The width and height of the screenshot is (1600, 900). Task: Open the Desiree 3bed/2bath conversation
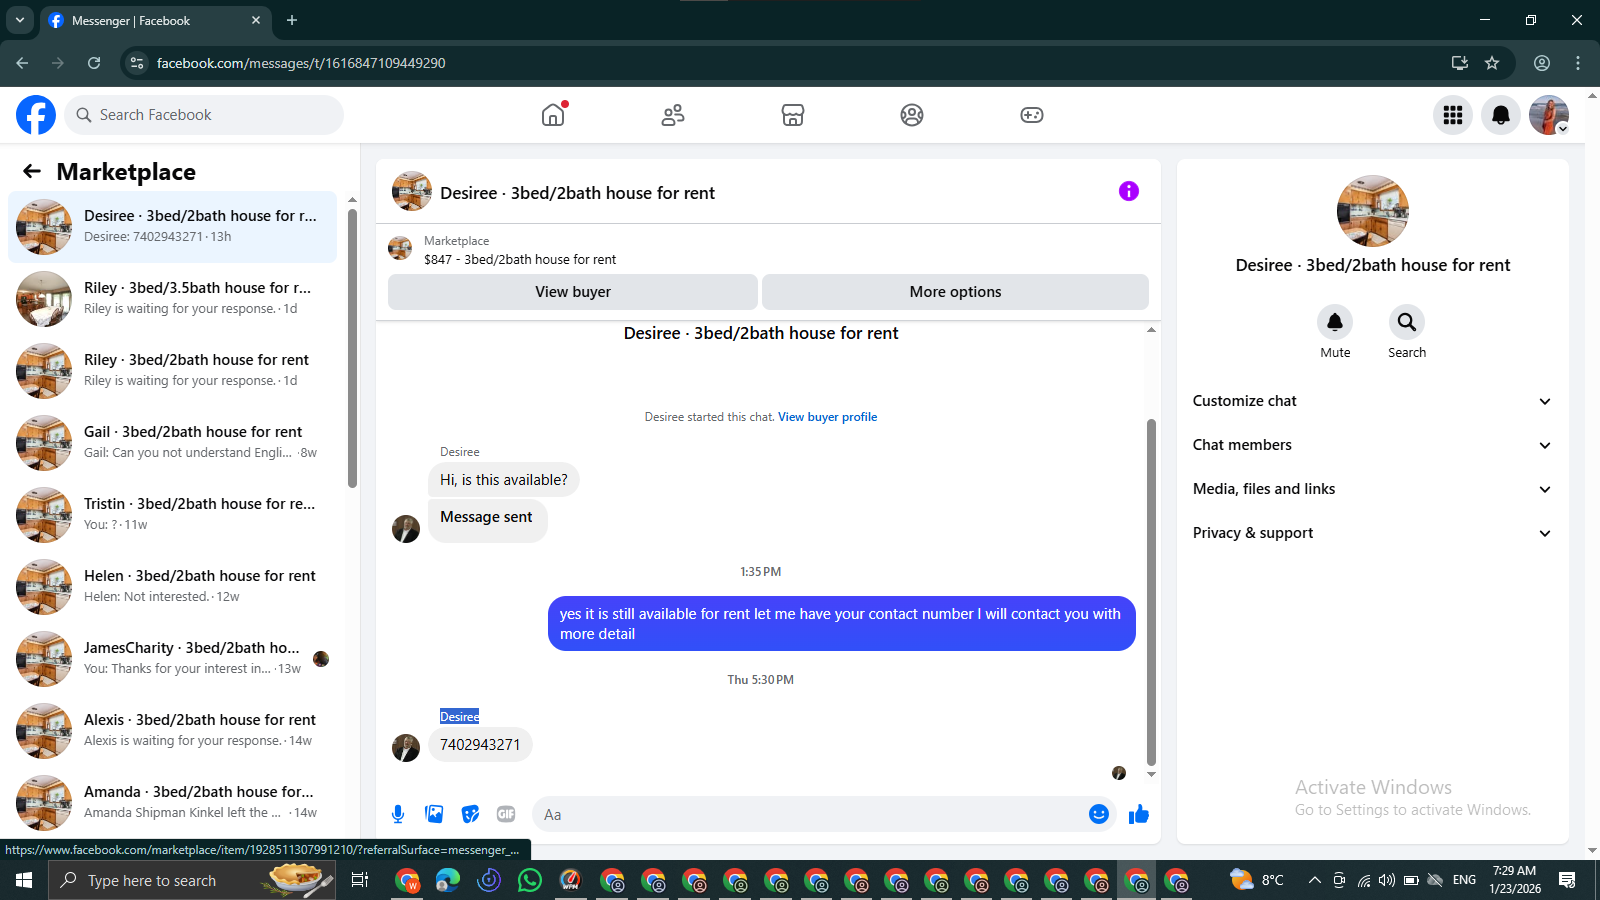[x=172, y=227]
